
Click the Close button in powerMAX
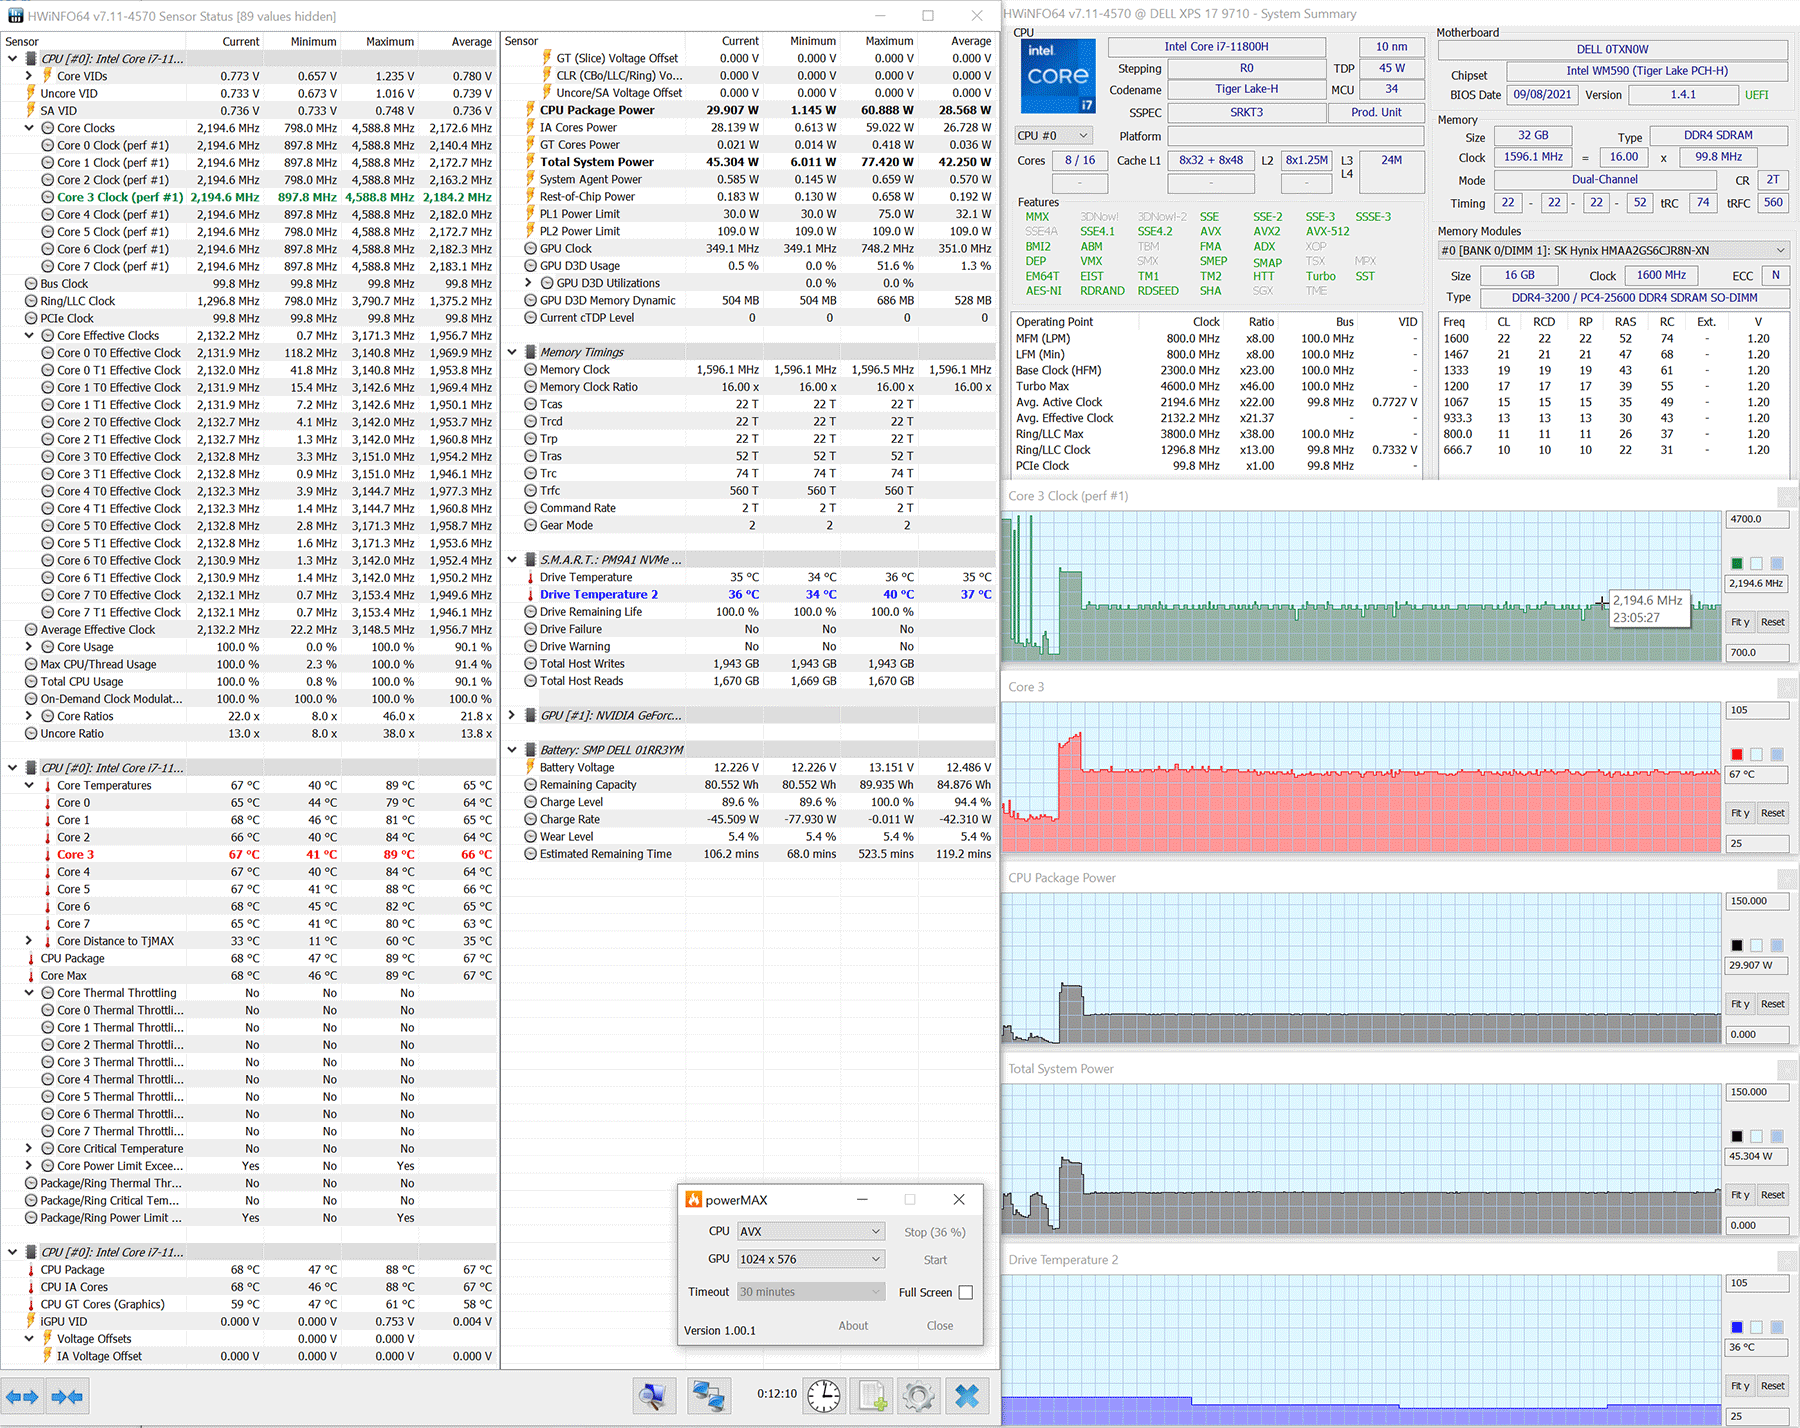click(940, 1326)
